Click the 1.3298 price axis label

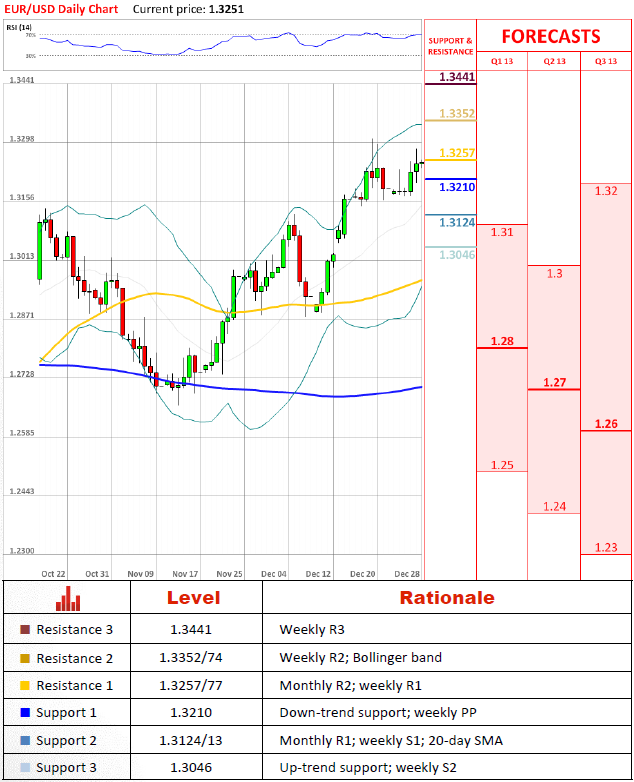coord(22,139)
